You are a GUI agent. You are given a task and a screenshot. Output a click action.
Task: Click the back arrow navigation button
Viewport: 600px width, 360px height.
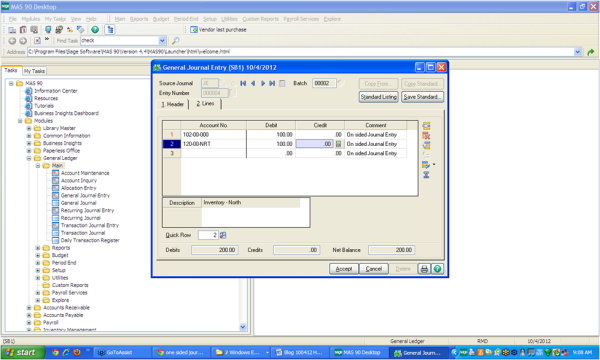pyautogui.click(x=12, y=41)
